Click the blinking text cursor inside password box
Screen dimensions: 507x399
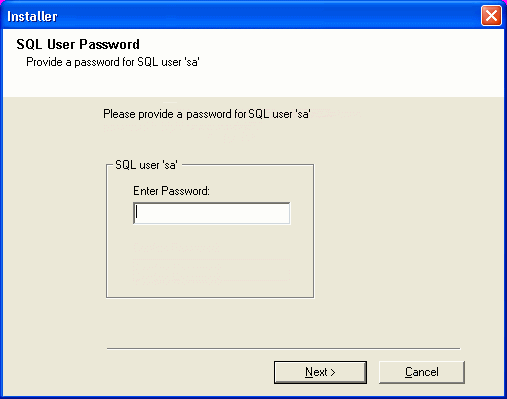[137, 213]
